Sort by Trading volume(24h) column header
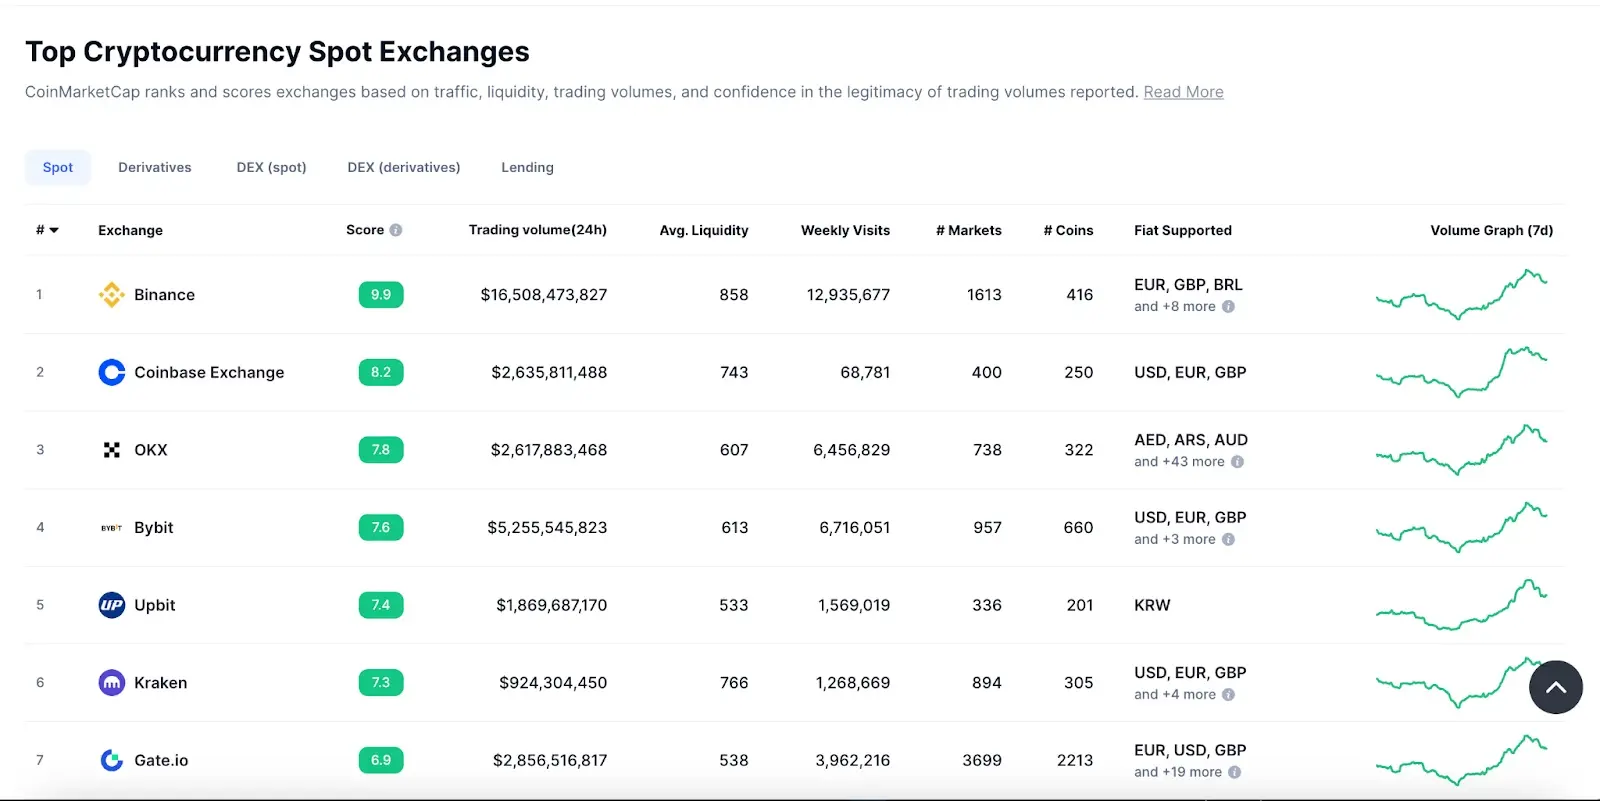1600x801 pixels. (538, 230)
